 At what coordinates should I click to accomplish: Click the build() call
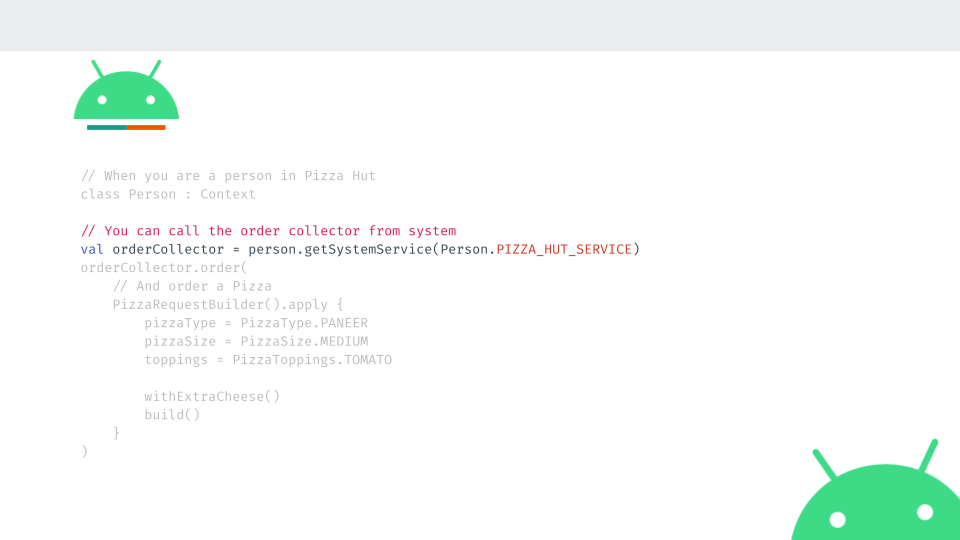click(x=172, y=414)
